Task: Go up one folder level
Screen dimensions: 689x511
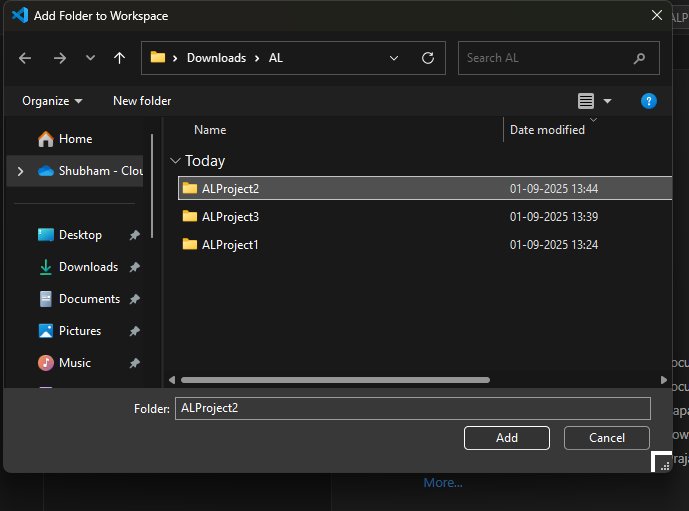Action: click(120, 58)
